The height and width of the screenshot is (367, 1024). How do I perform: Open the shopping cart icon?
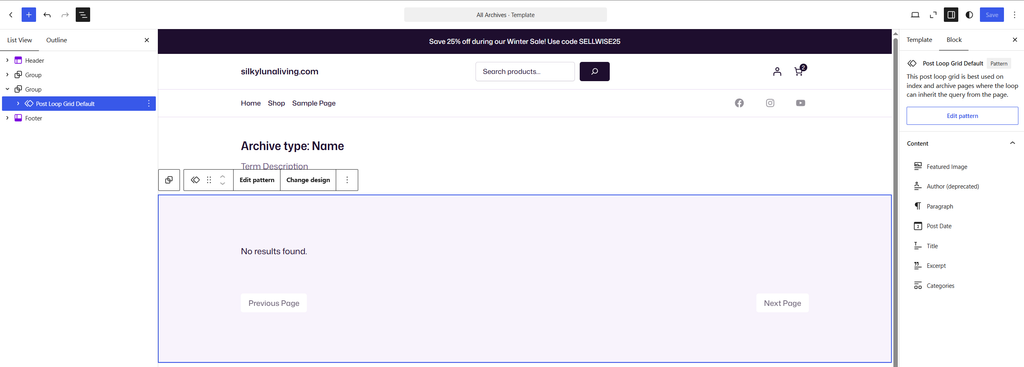coord(799,71)
